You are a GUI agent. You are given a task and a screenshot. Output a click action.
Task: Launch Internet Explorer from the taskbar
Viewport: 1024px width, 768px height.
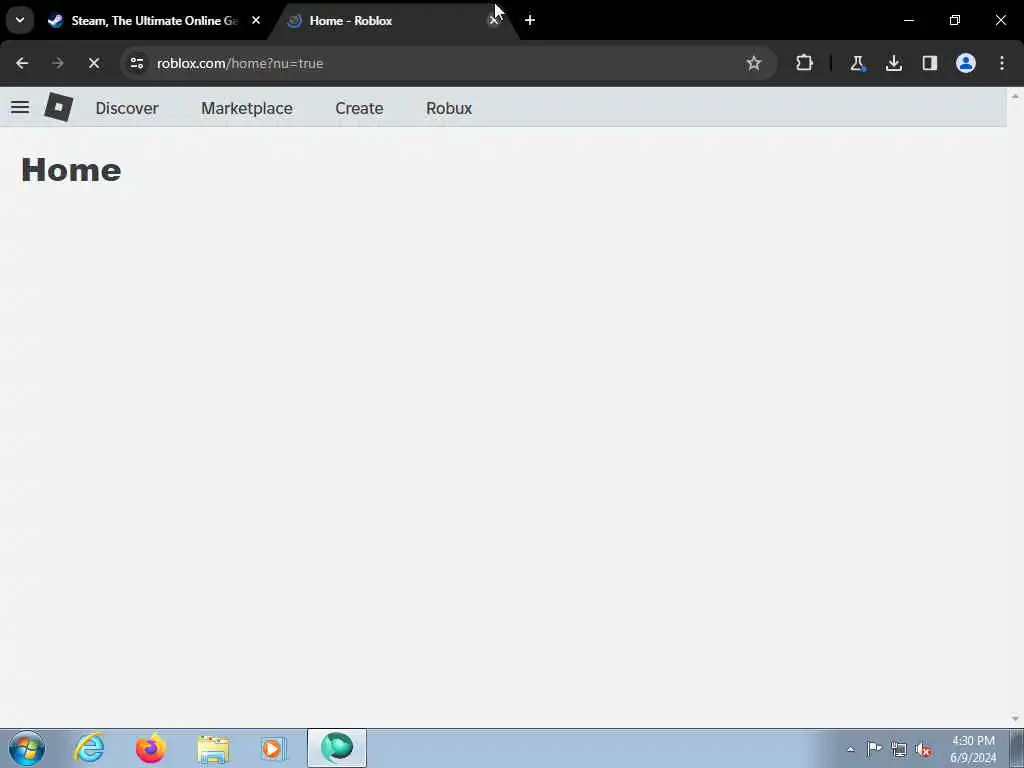click(x=89, y=748)
